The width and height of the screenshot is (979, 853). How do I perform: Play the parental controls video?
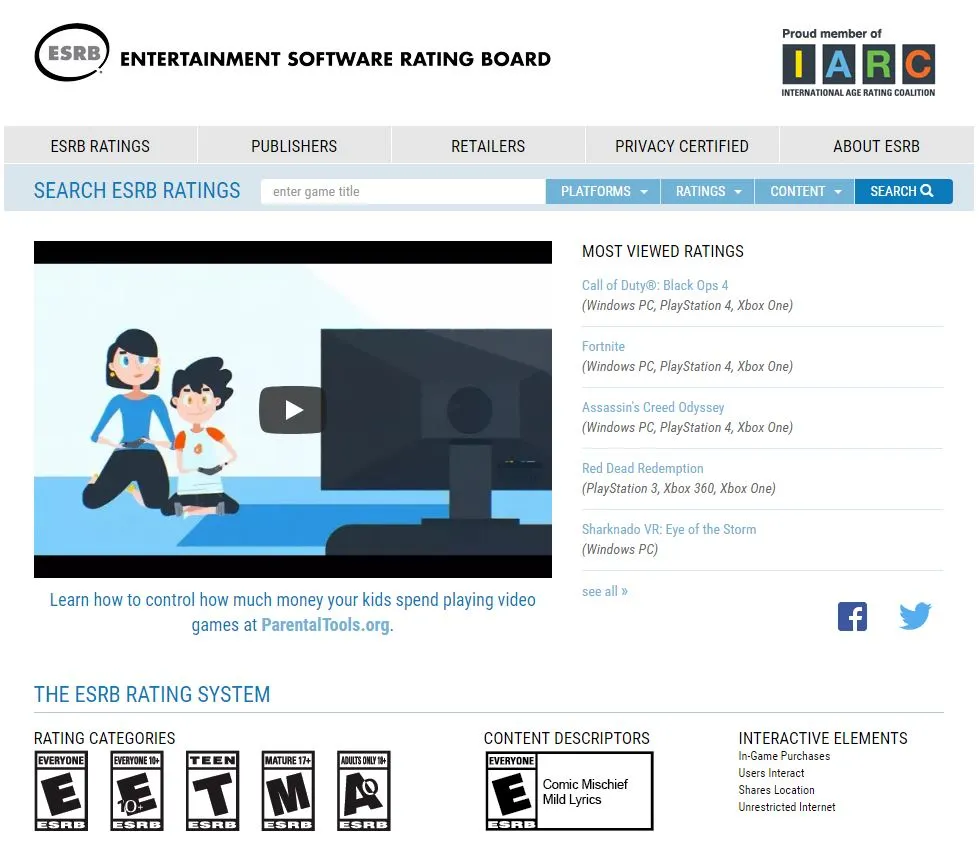click(292, 409)
